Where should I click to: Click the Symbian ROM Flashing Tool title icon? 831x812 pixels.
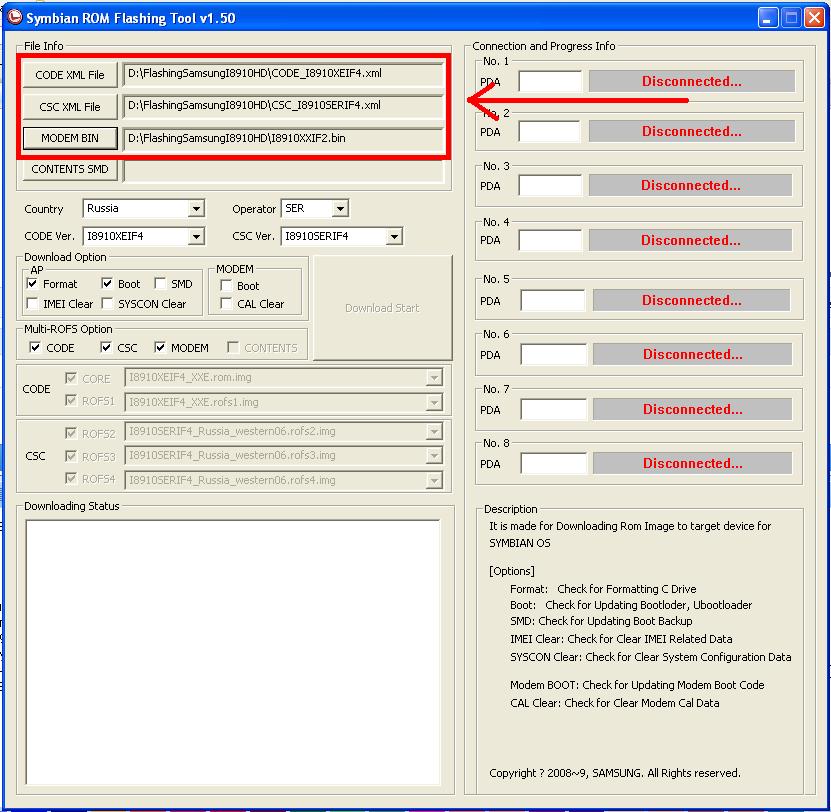[x=14, y=17]
